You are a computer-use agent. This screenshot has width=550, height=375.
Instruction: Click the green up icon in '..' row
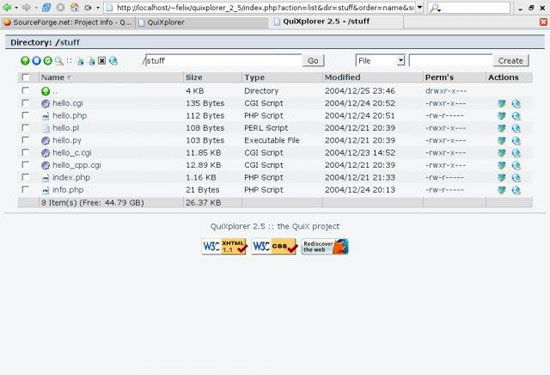tap(46, 91)
